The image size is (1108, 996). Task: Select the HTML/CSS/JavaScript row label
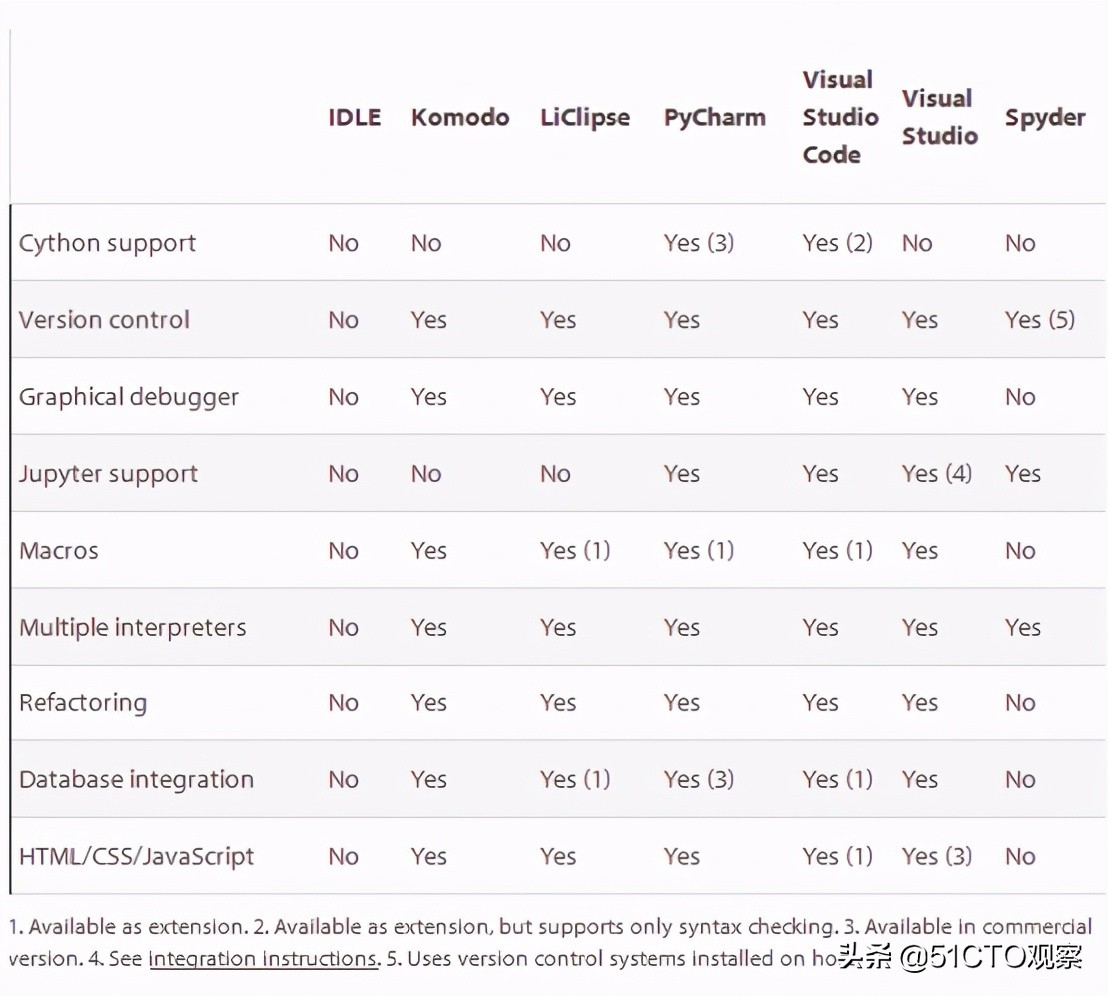coord(136,856)
